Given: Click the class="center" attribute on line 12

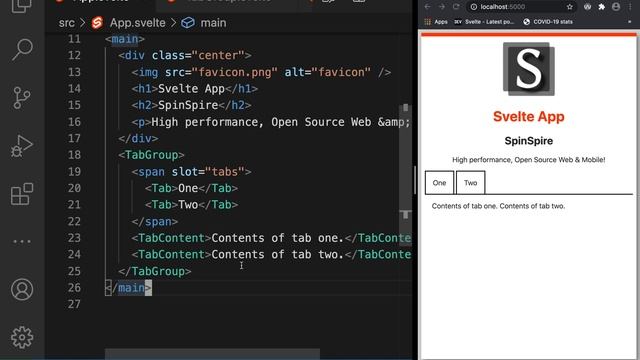Looking at the screenshot, I should click(x=198, y=56).
